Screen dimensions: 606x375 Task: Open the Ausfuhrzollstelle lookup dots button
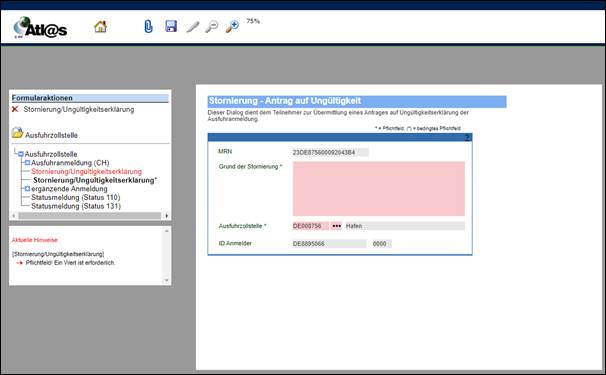pyautogui.click(x=337, y=226)
